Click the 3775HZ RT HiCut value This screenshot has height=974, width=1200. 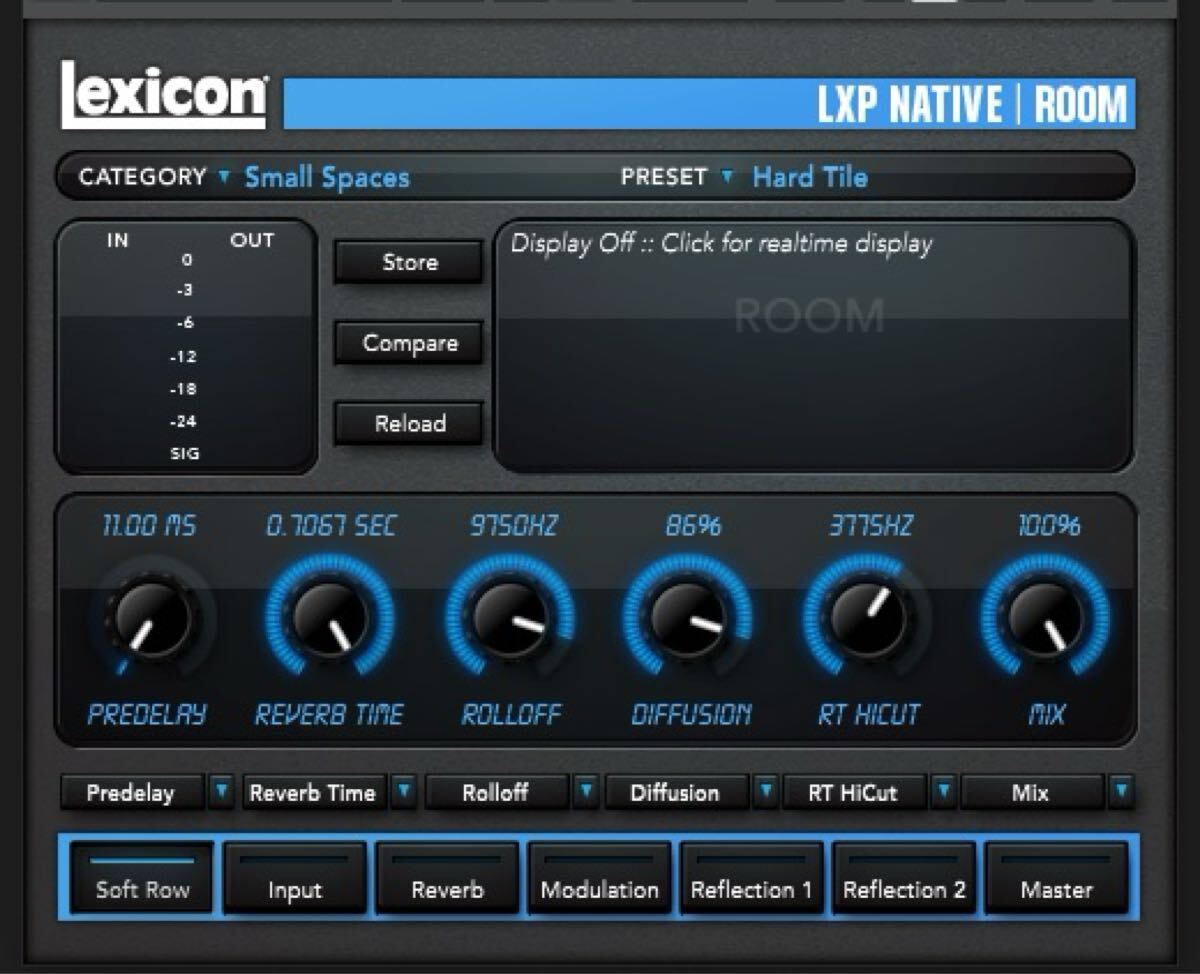click(870, 526)
